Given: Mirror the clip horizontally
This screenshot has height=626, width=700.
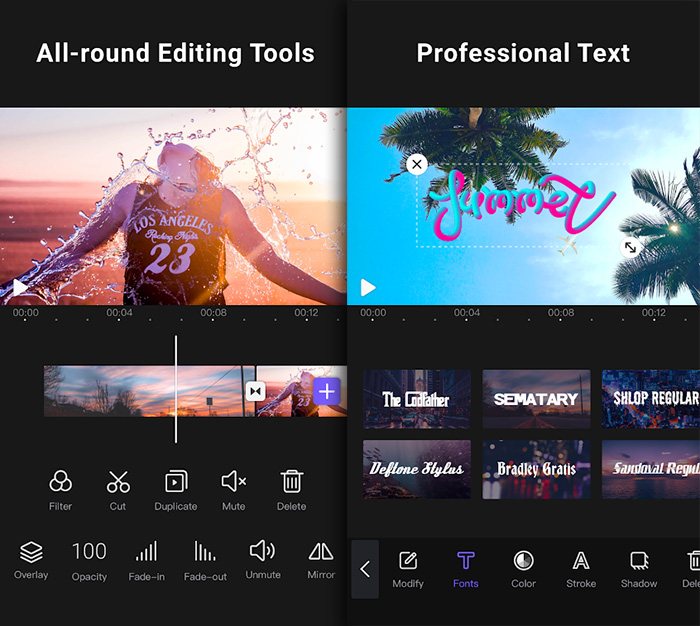Looking at the screenshot, I should [321, 560].
